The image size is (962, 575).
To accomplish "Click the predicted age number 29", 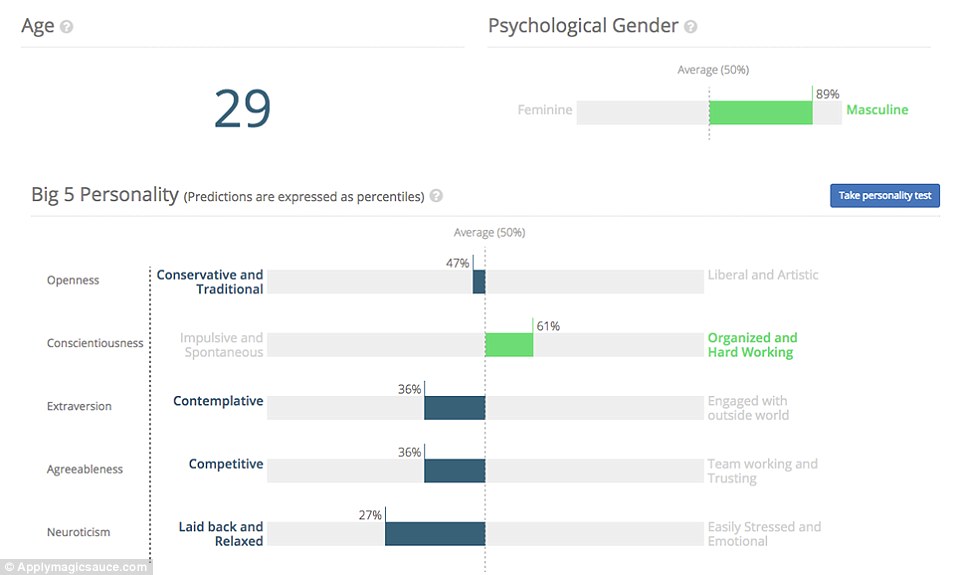I will pos(242,109).
